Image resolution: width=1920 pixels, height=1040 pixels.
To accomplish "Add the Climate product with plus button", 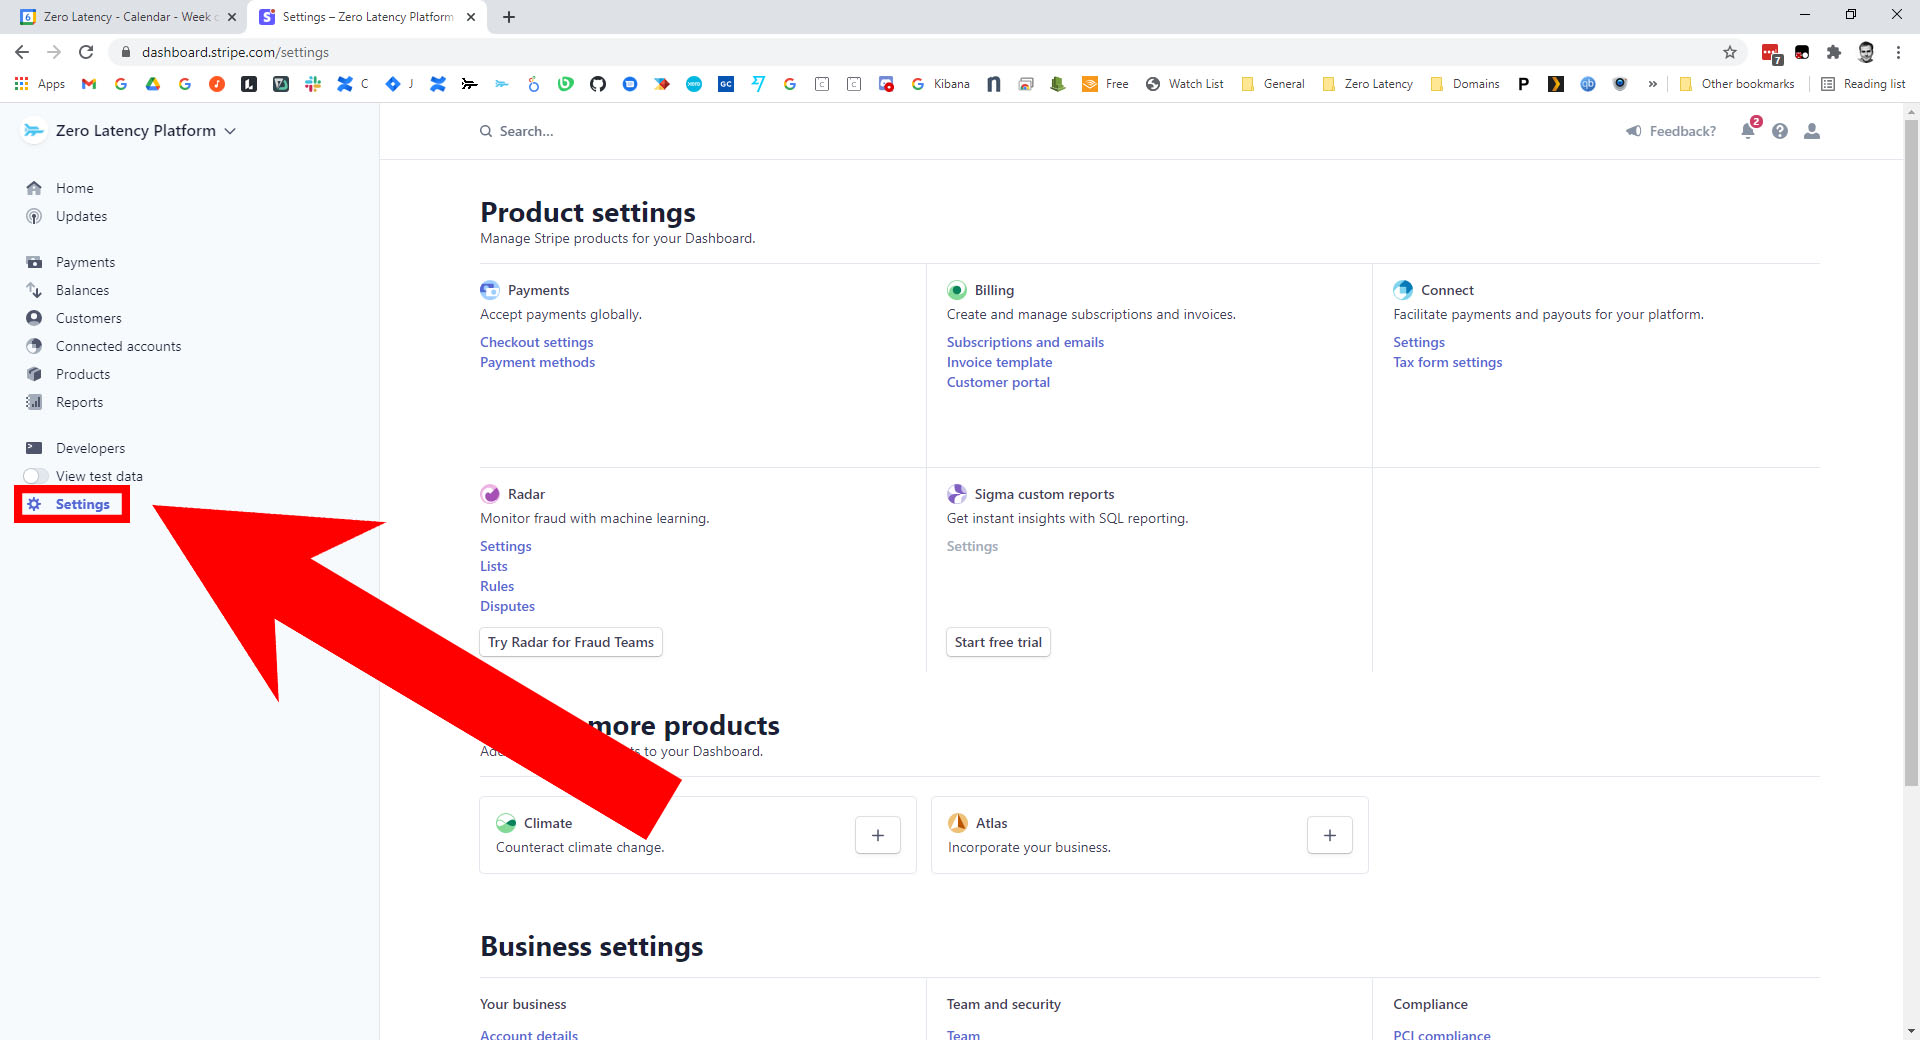I will click(877, 835).
